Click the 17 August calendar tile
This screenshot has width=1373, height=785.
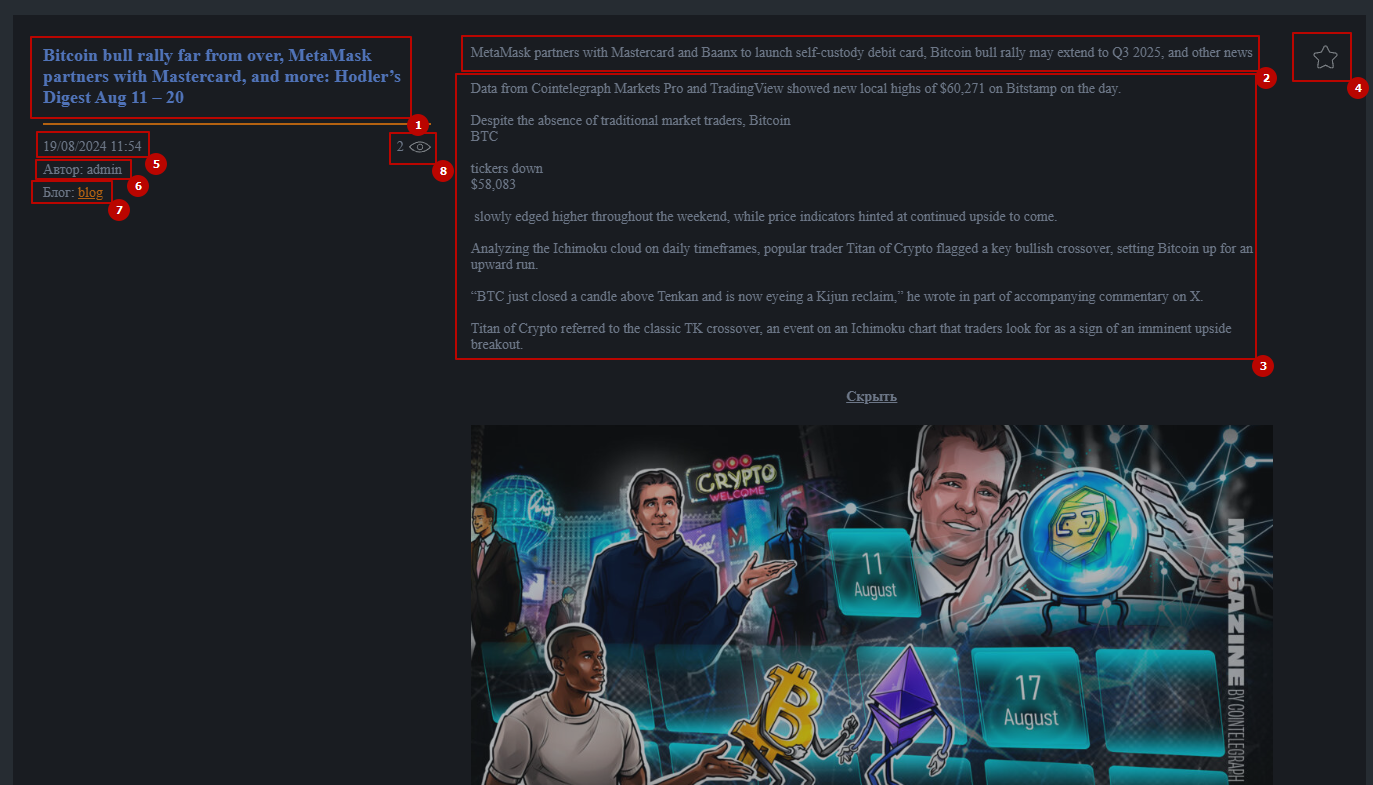tap(1029, 697)
